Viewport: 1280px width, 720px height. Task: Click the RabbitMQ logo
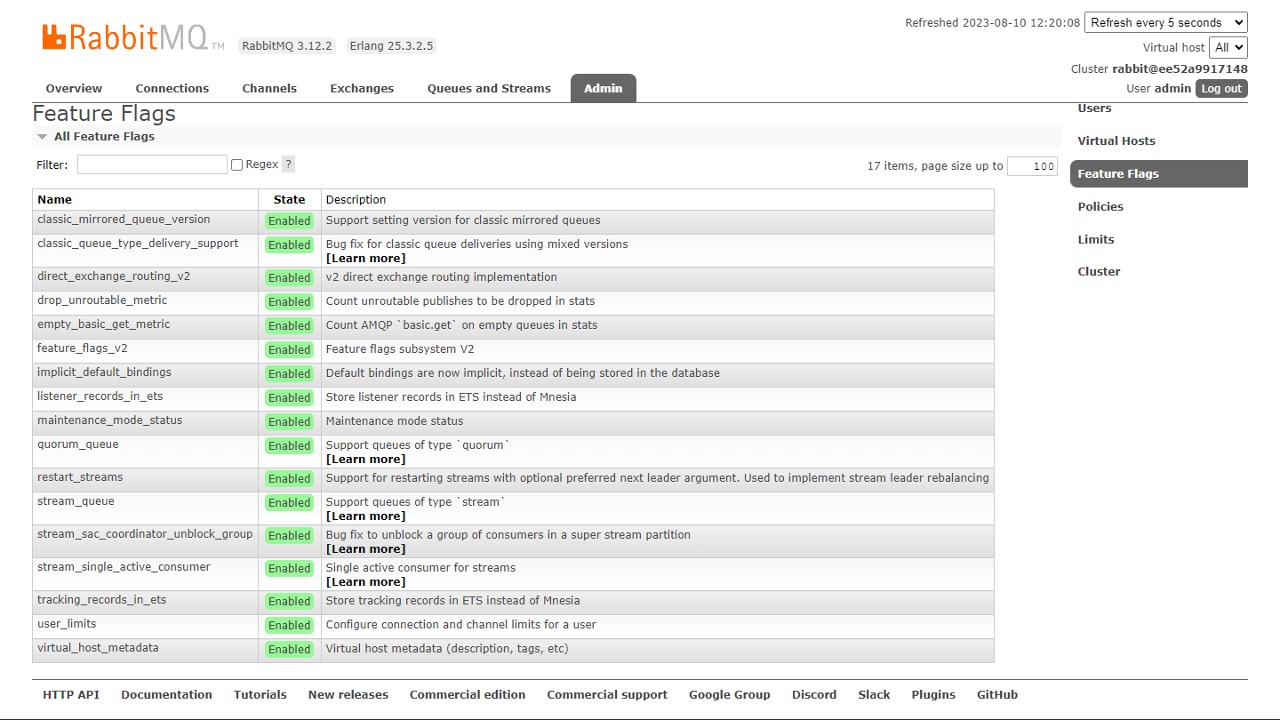133,38
